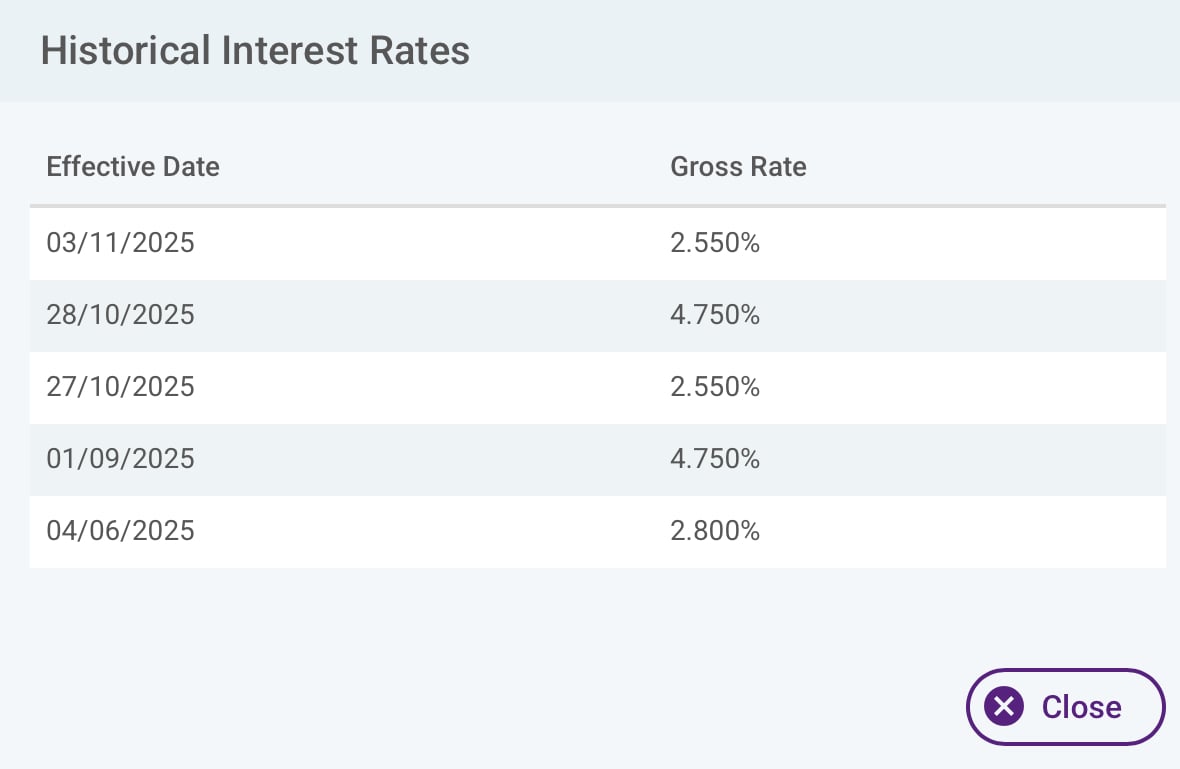Click the X icon inside Close button
Viewport: 1180px width, 769px height.
(1004, 707)
